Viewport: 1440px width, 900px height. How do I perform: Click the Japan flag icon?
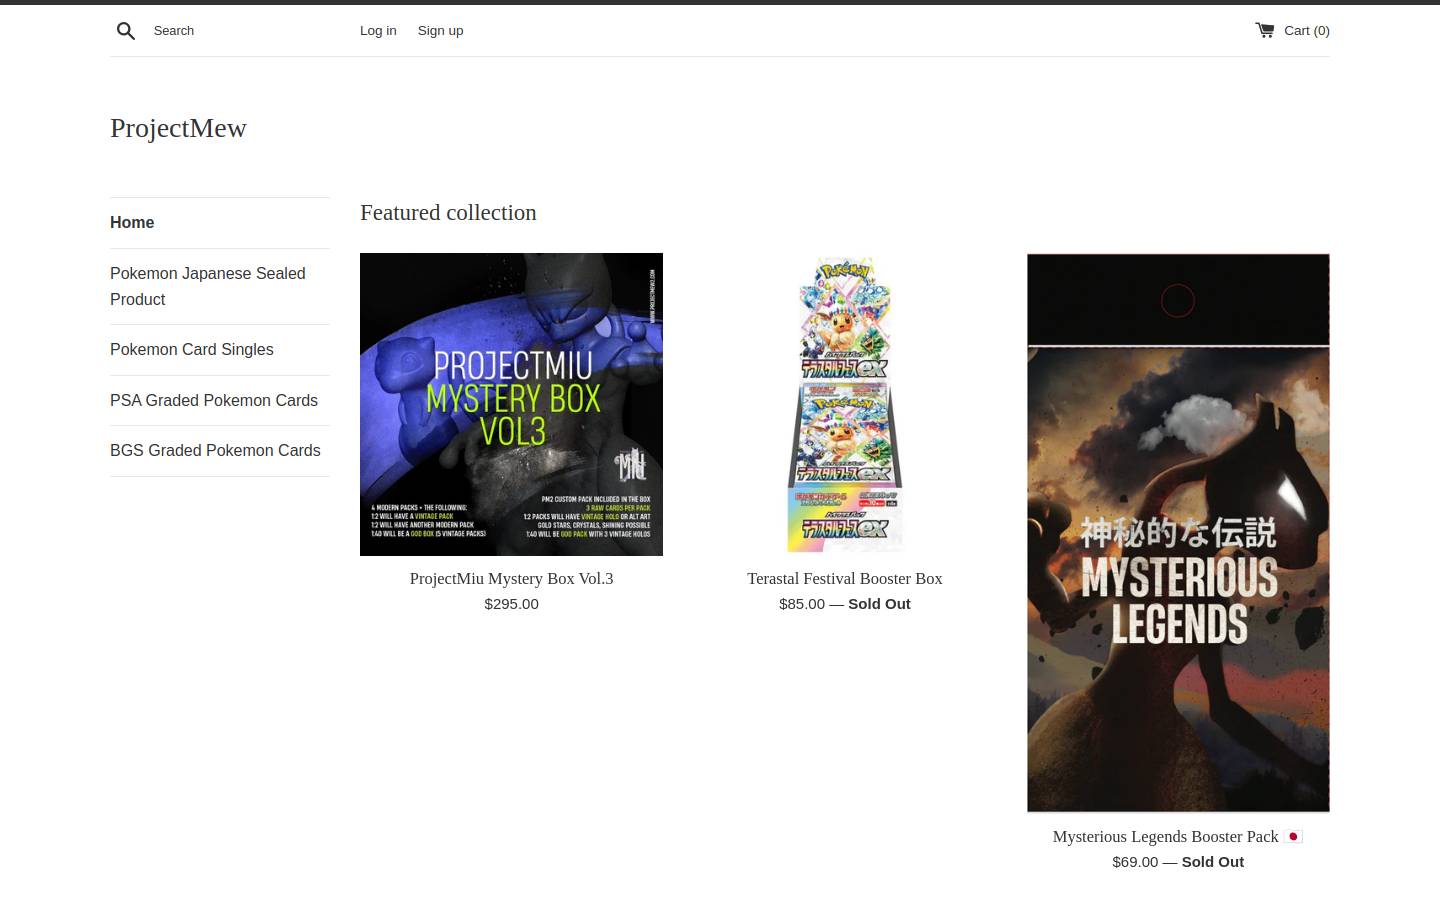tap(1293, 836)
